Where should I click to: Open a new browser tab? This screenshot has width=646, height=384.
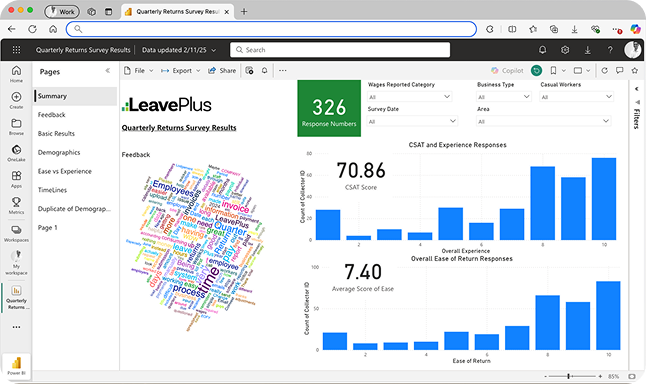pyautogui.click(x=244, y=12)
